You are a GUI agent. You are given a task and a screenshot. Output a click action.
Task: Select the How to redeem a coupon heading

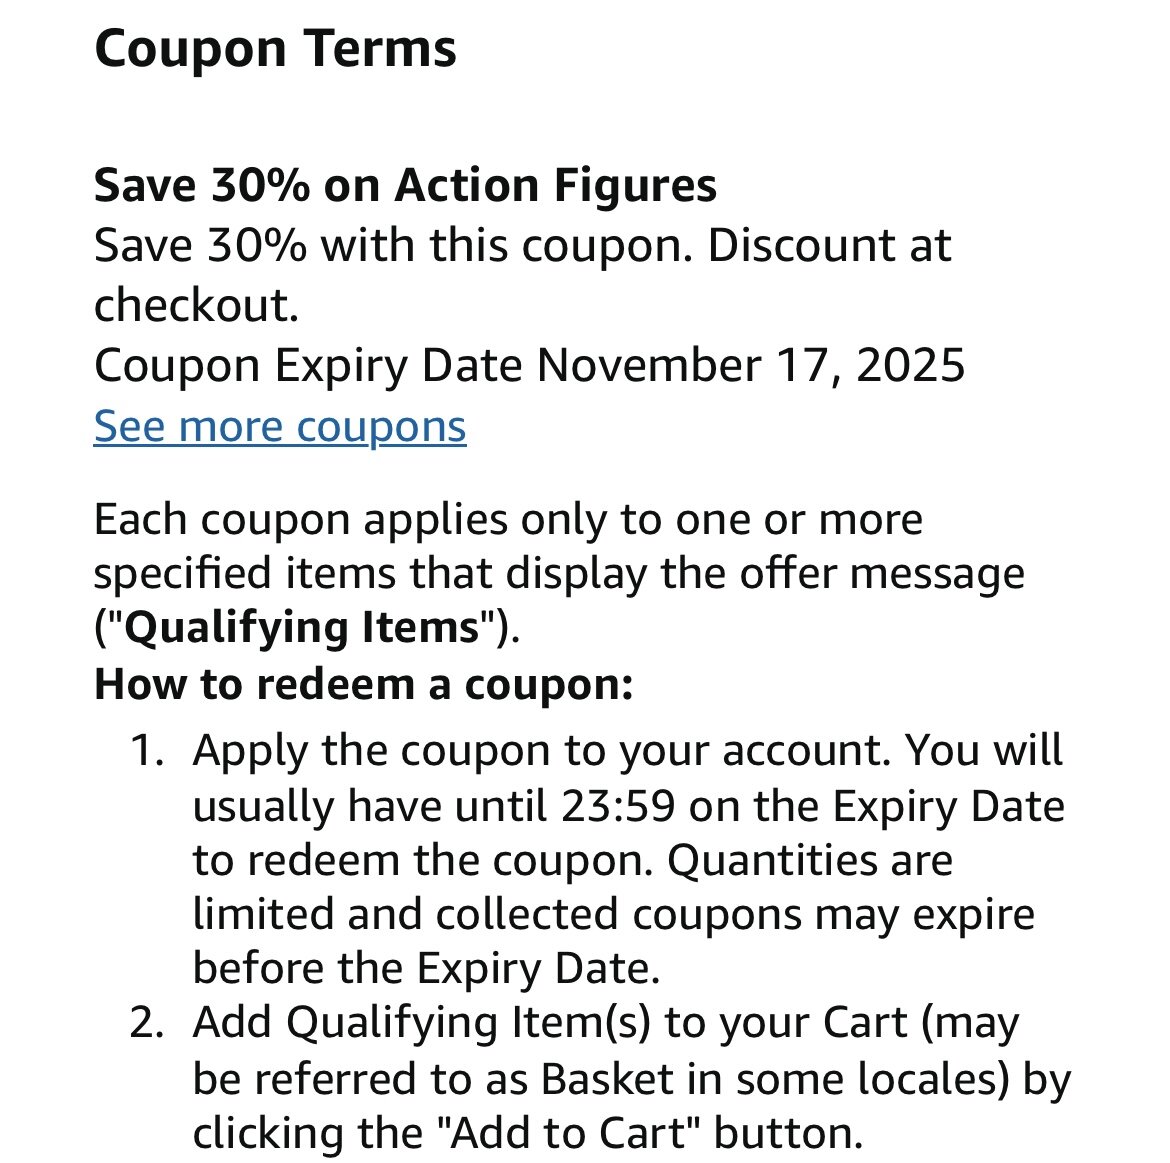pyautogui.click(x=363, y=685)
